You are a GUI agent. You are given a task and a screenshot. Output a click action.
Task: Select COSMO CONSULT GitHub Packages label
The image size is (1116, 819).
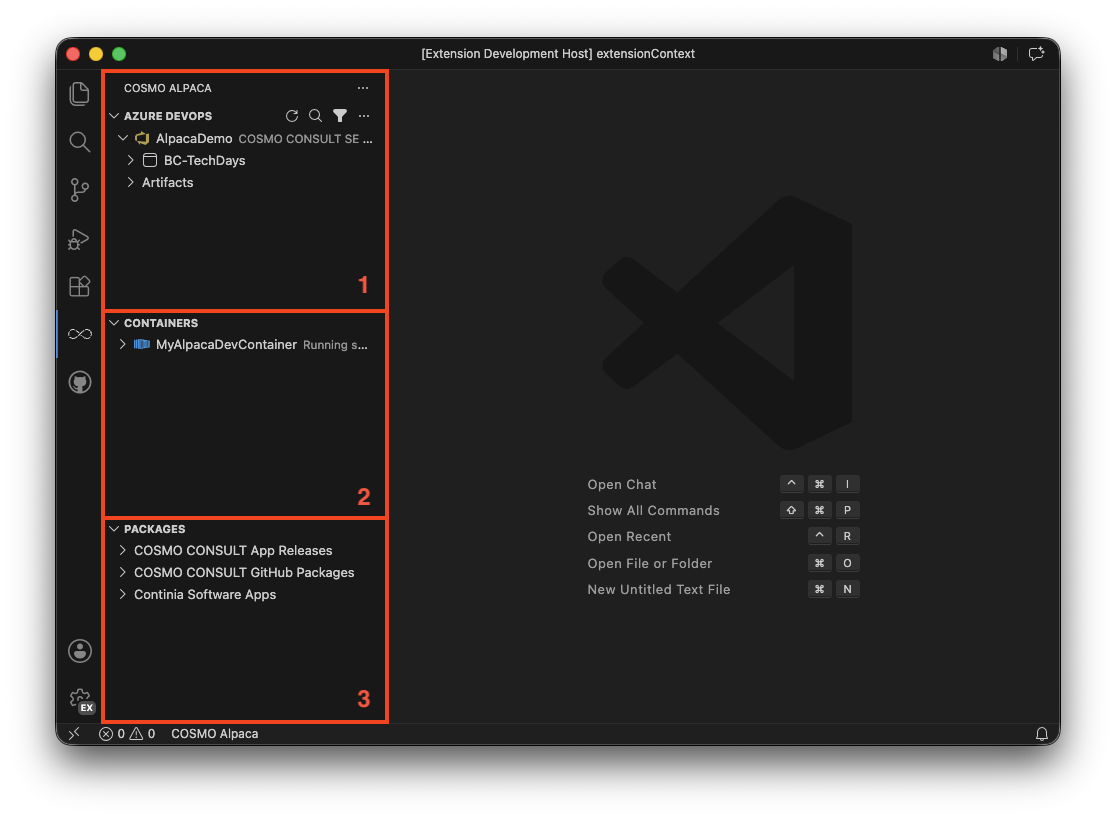click(243, 572)
